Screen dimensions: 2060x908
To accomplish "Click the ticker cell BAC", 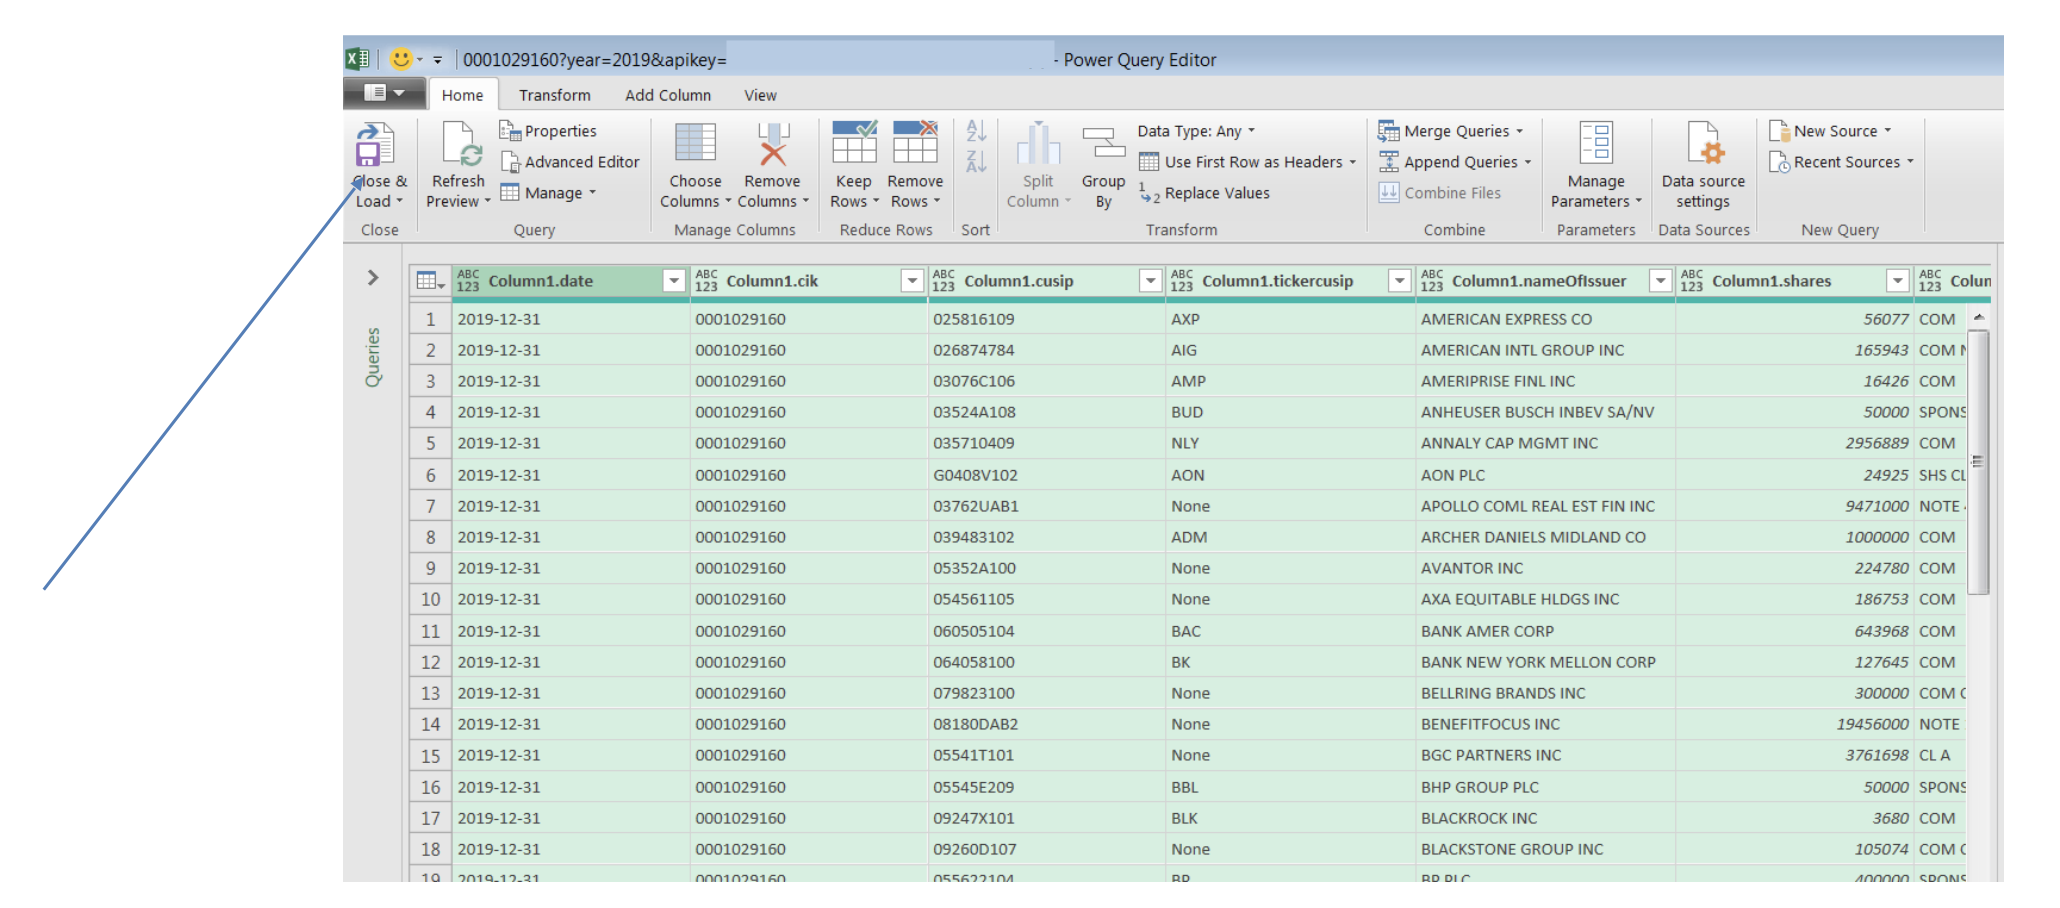I will [x=1291, y=631].
